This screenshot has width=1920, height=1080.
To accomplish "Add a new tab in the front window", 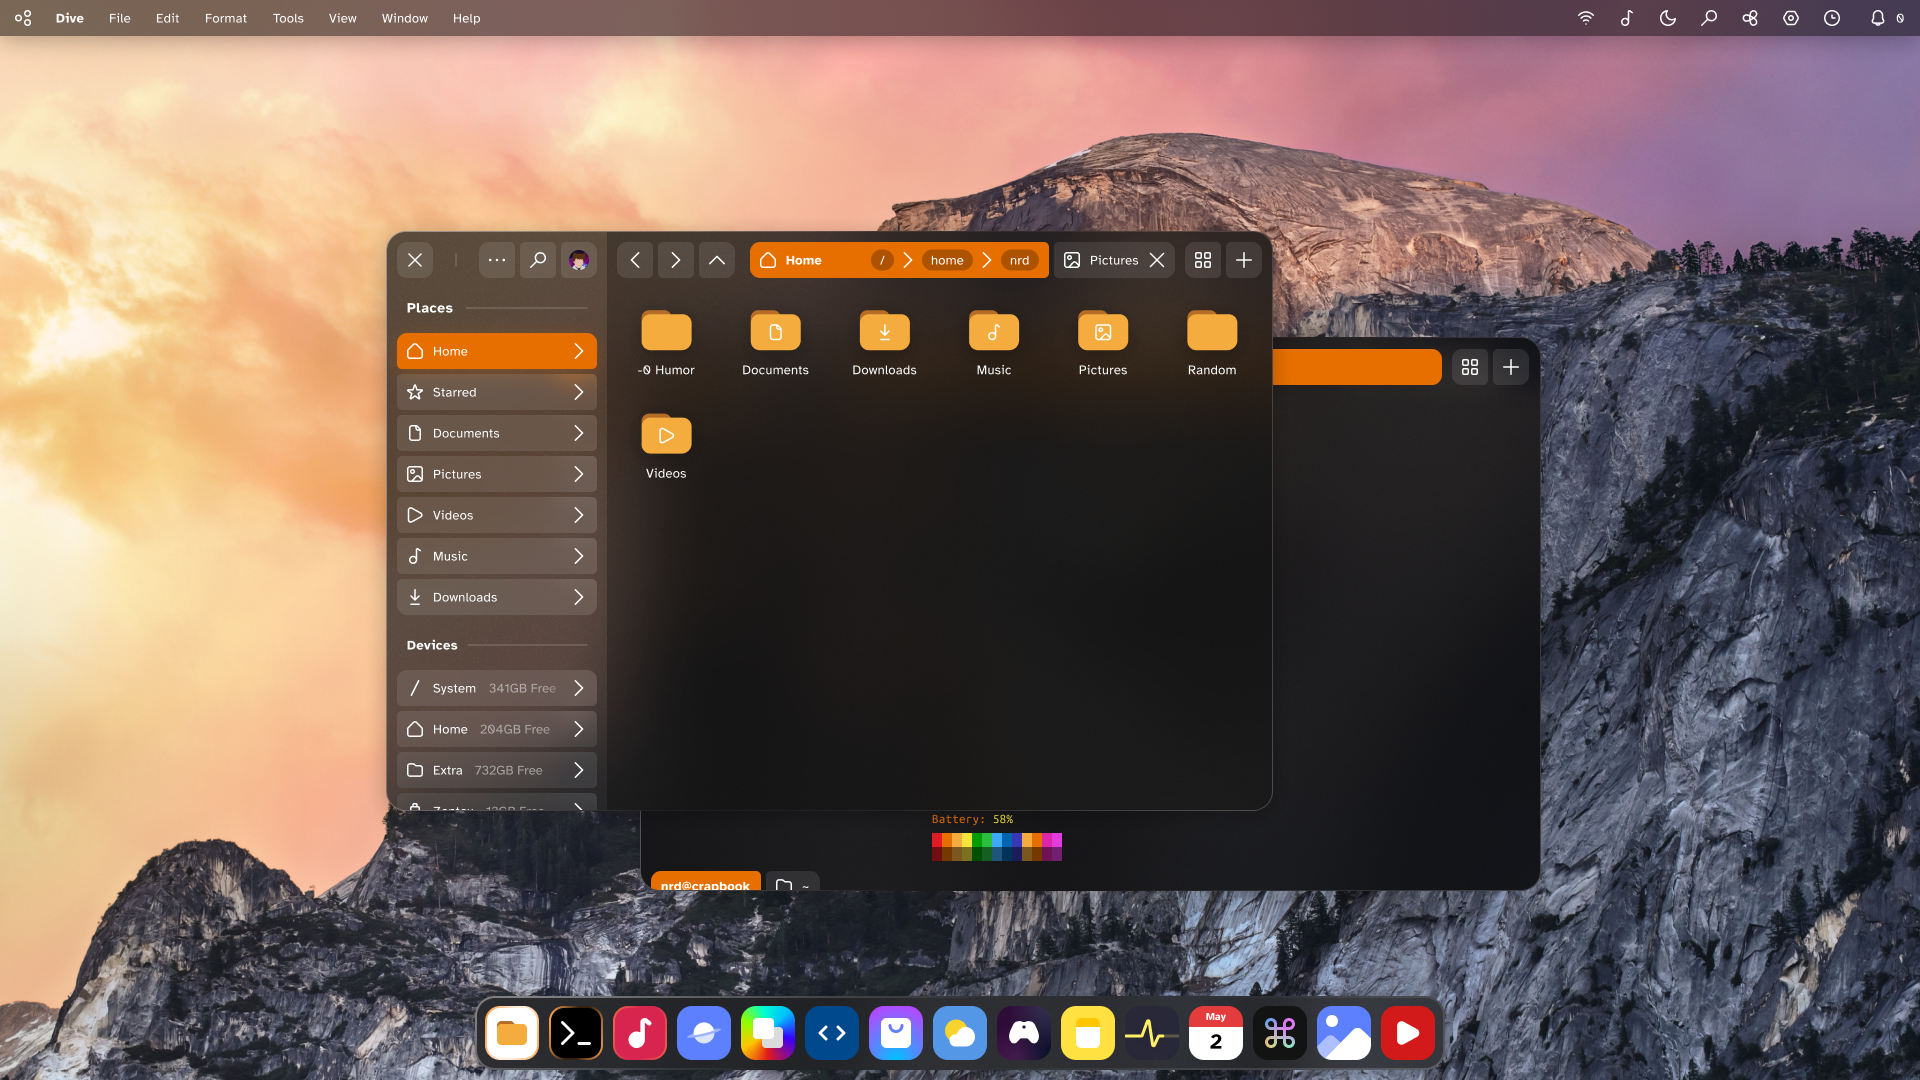I will (x=1244, y=260).
